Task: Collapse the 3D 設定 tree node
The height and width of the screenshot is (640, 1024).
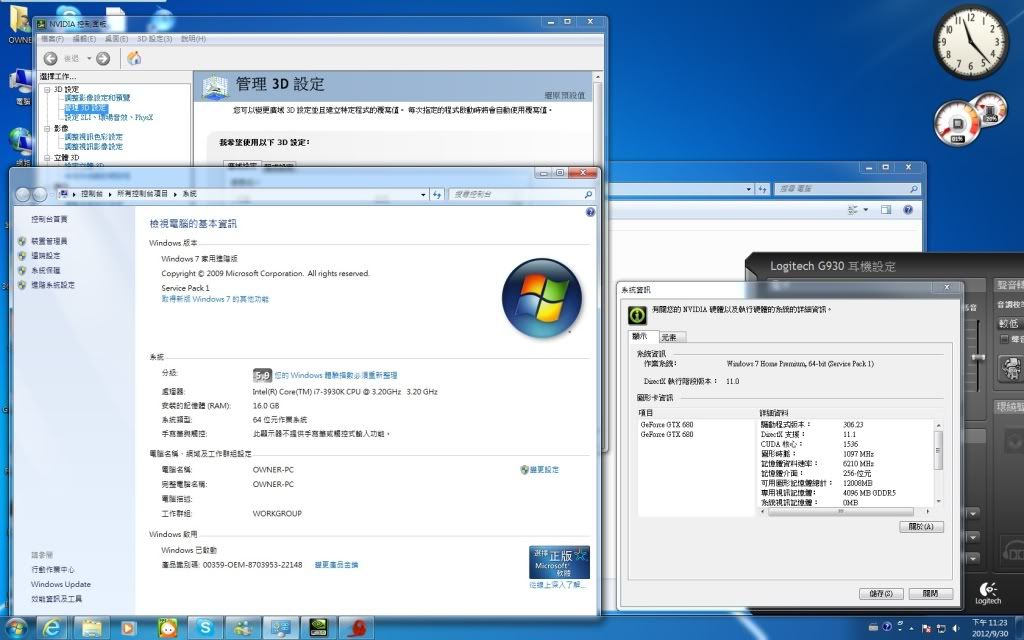Action: (x=45, y=89)
